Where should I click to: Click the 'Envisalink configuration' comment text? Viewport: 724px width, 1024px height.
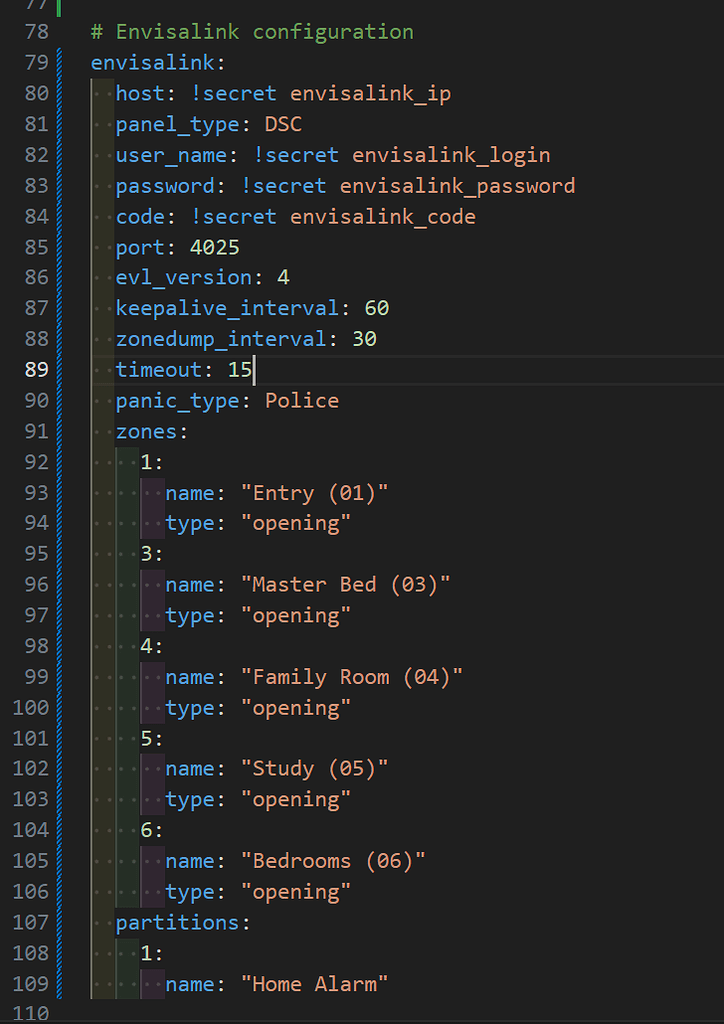coord(264,32)
